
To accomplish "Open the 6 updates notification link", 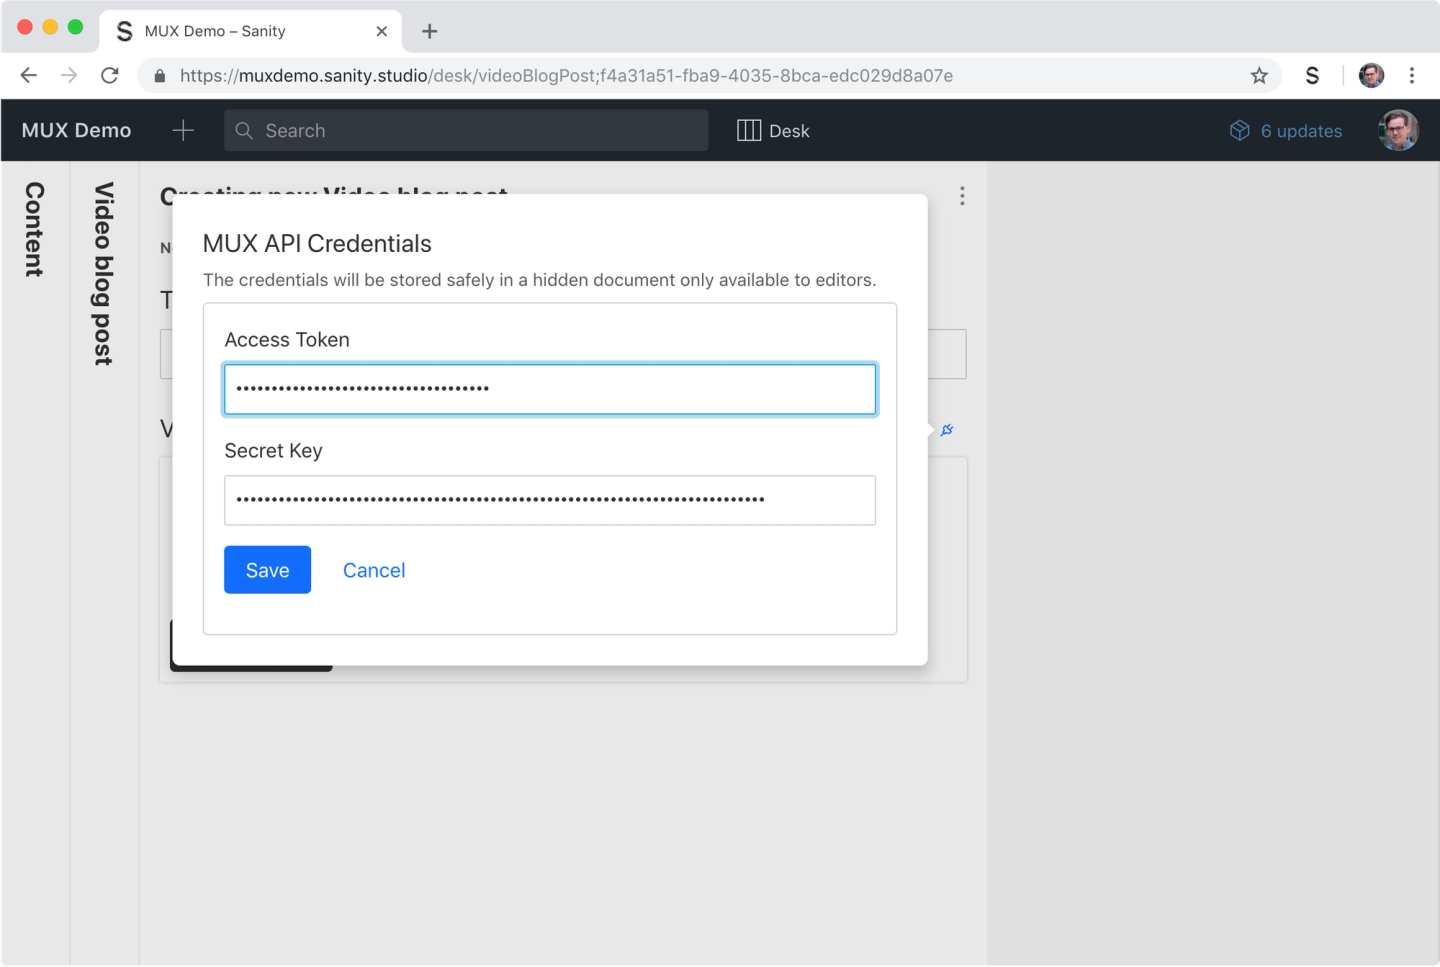I will tap(1302, 130).
